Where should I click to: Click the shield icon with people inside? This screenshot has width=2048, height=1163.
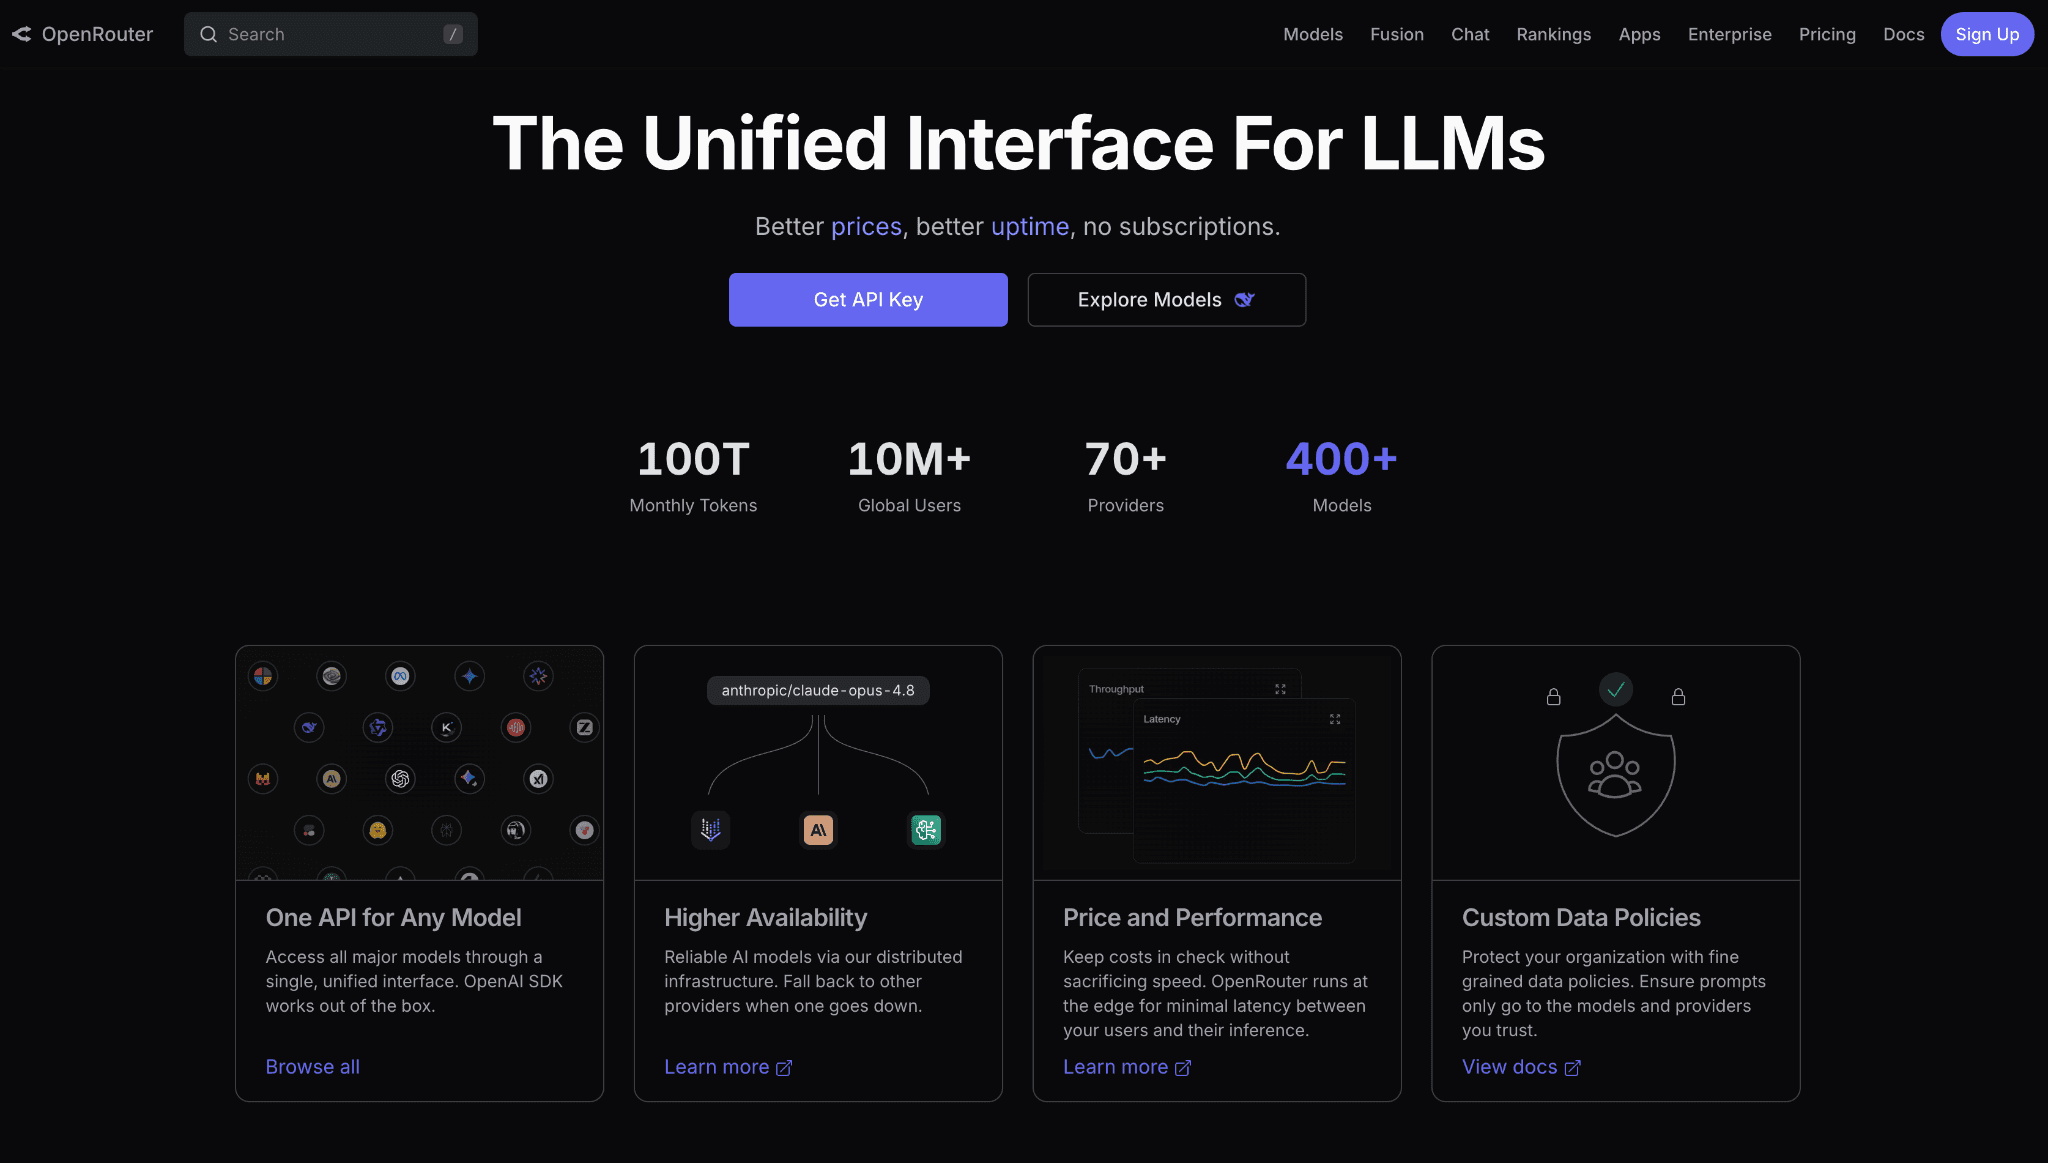point(1616,776)
